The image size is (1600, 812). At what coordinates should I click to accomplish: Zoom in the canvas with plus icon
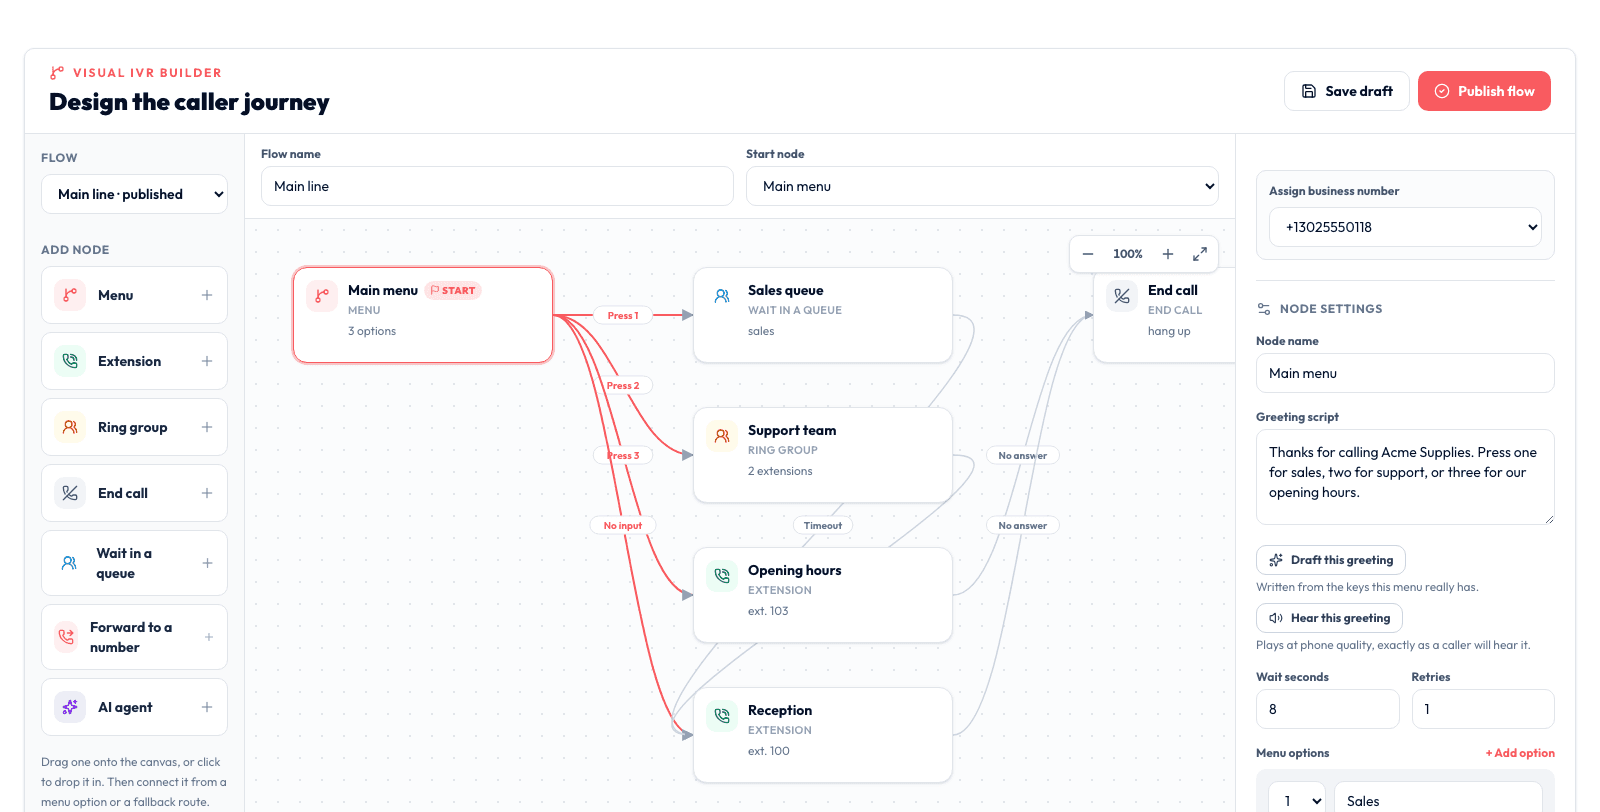pyautogui.click(x=1168, y=254)
